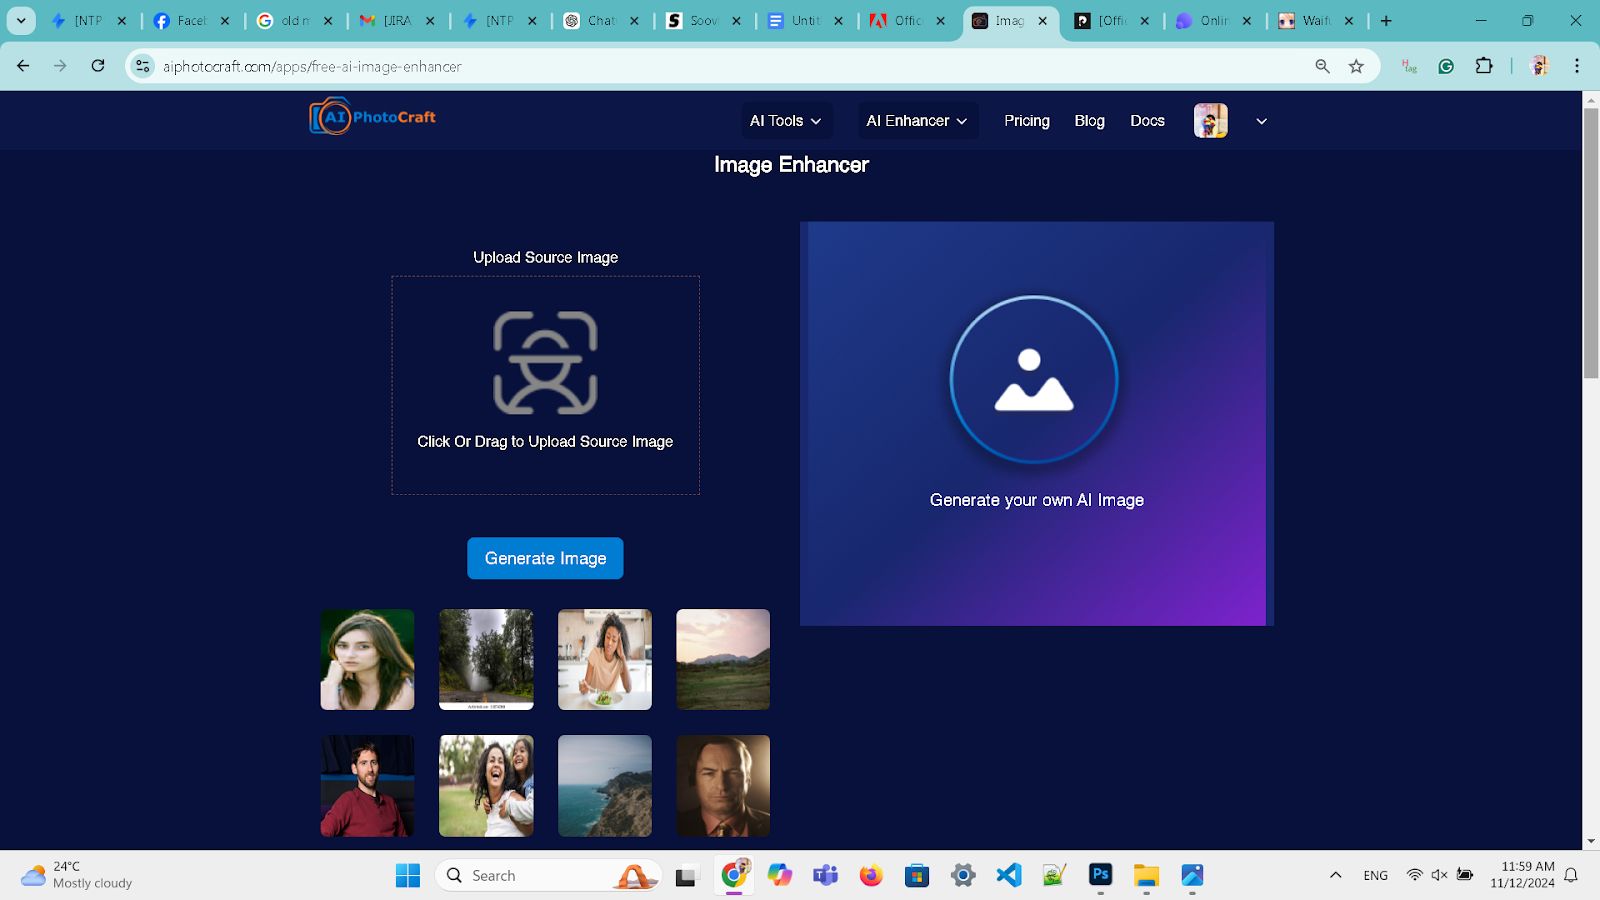Image resolution: width=1600 pixels, height=900 pixels.
Task: Open the user account avatar on the site
Action: [x=1210, y=121]
